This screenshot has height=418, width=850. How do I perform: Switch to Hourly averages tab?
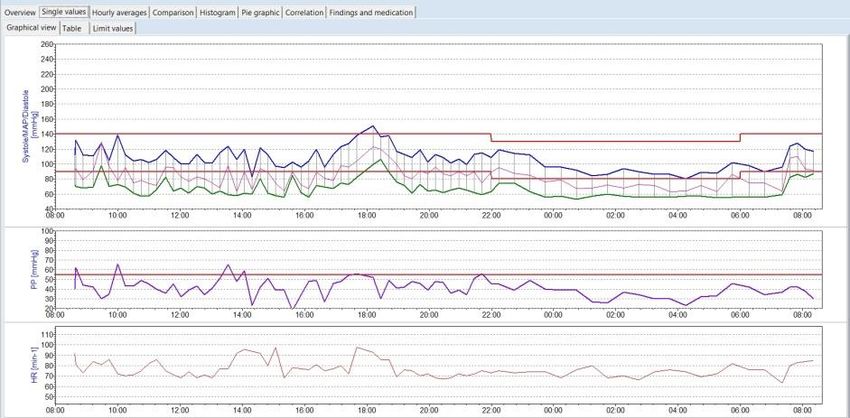(120, 12)
